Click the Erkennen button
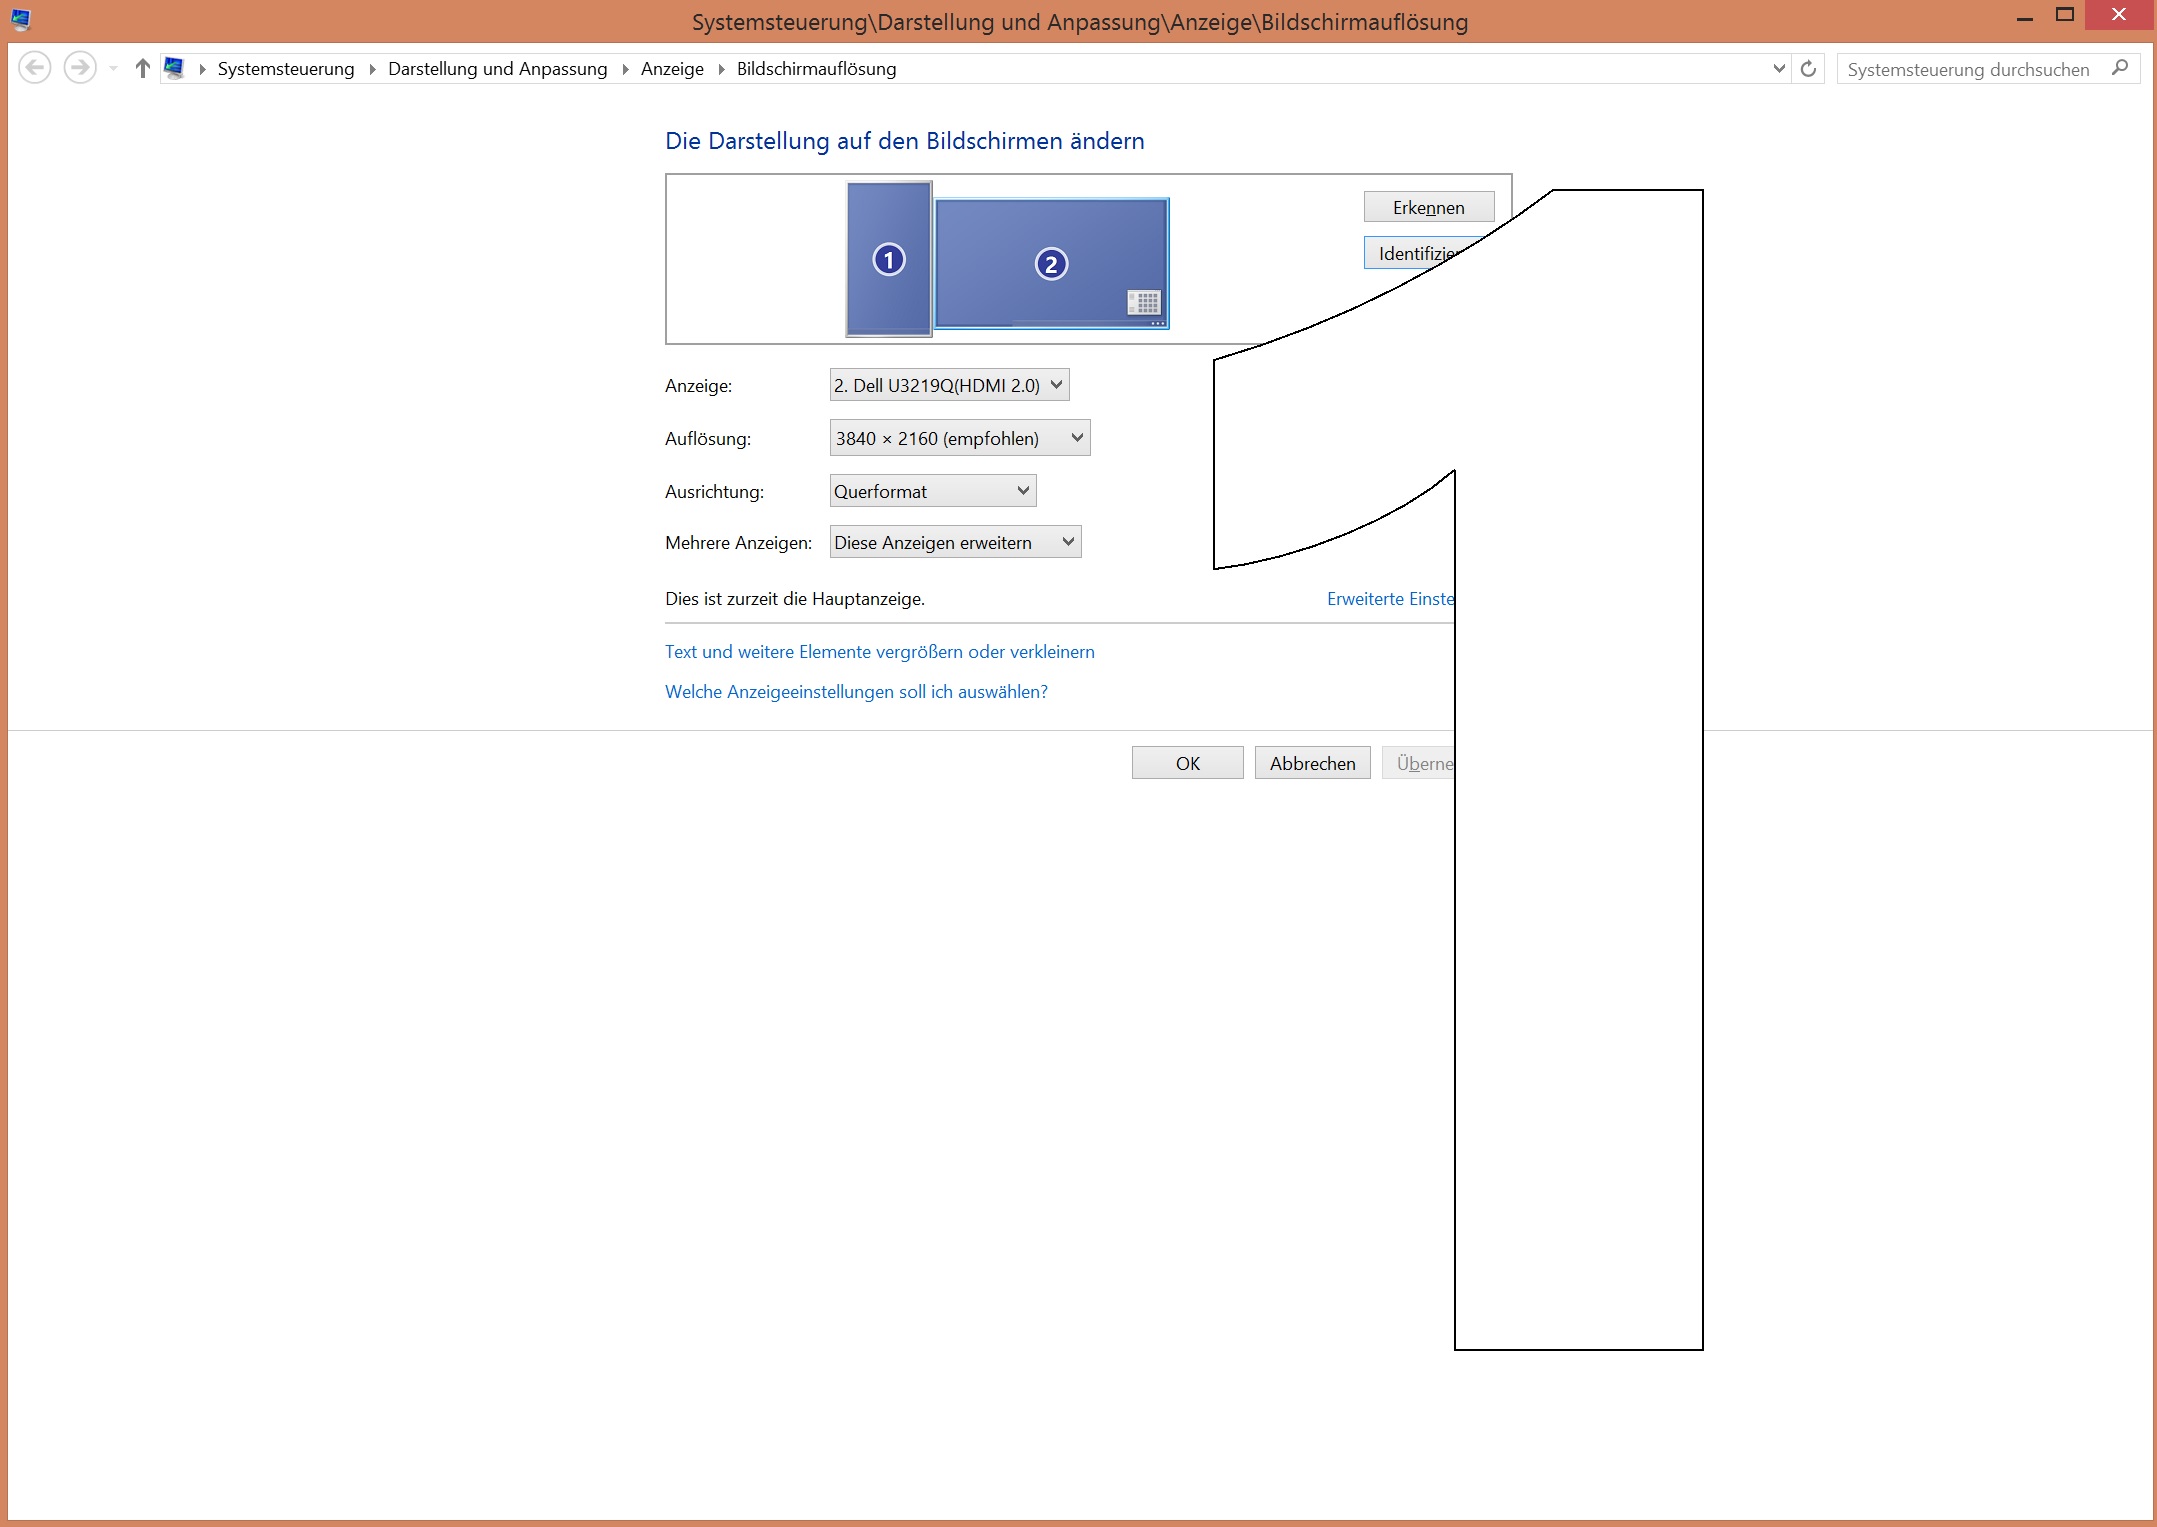Image resolution: width=2157 pixels, height=1527 pixels. coord(1428,207)
